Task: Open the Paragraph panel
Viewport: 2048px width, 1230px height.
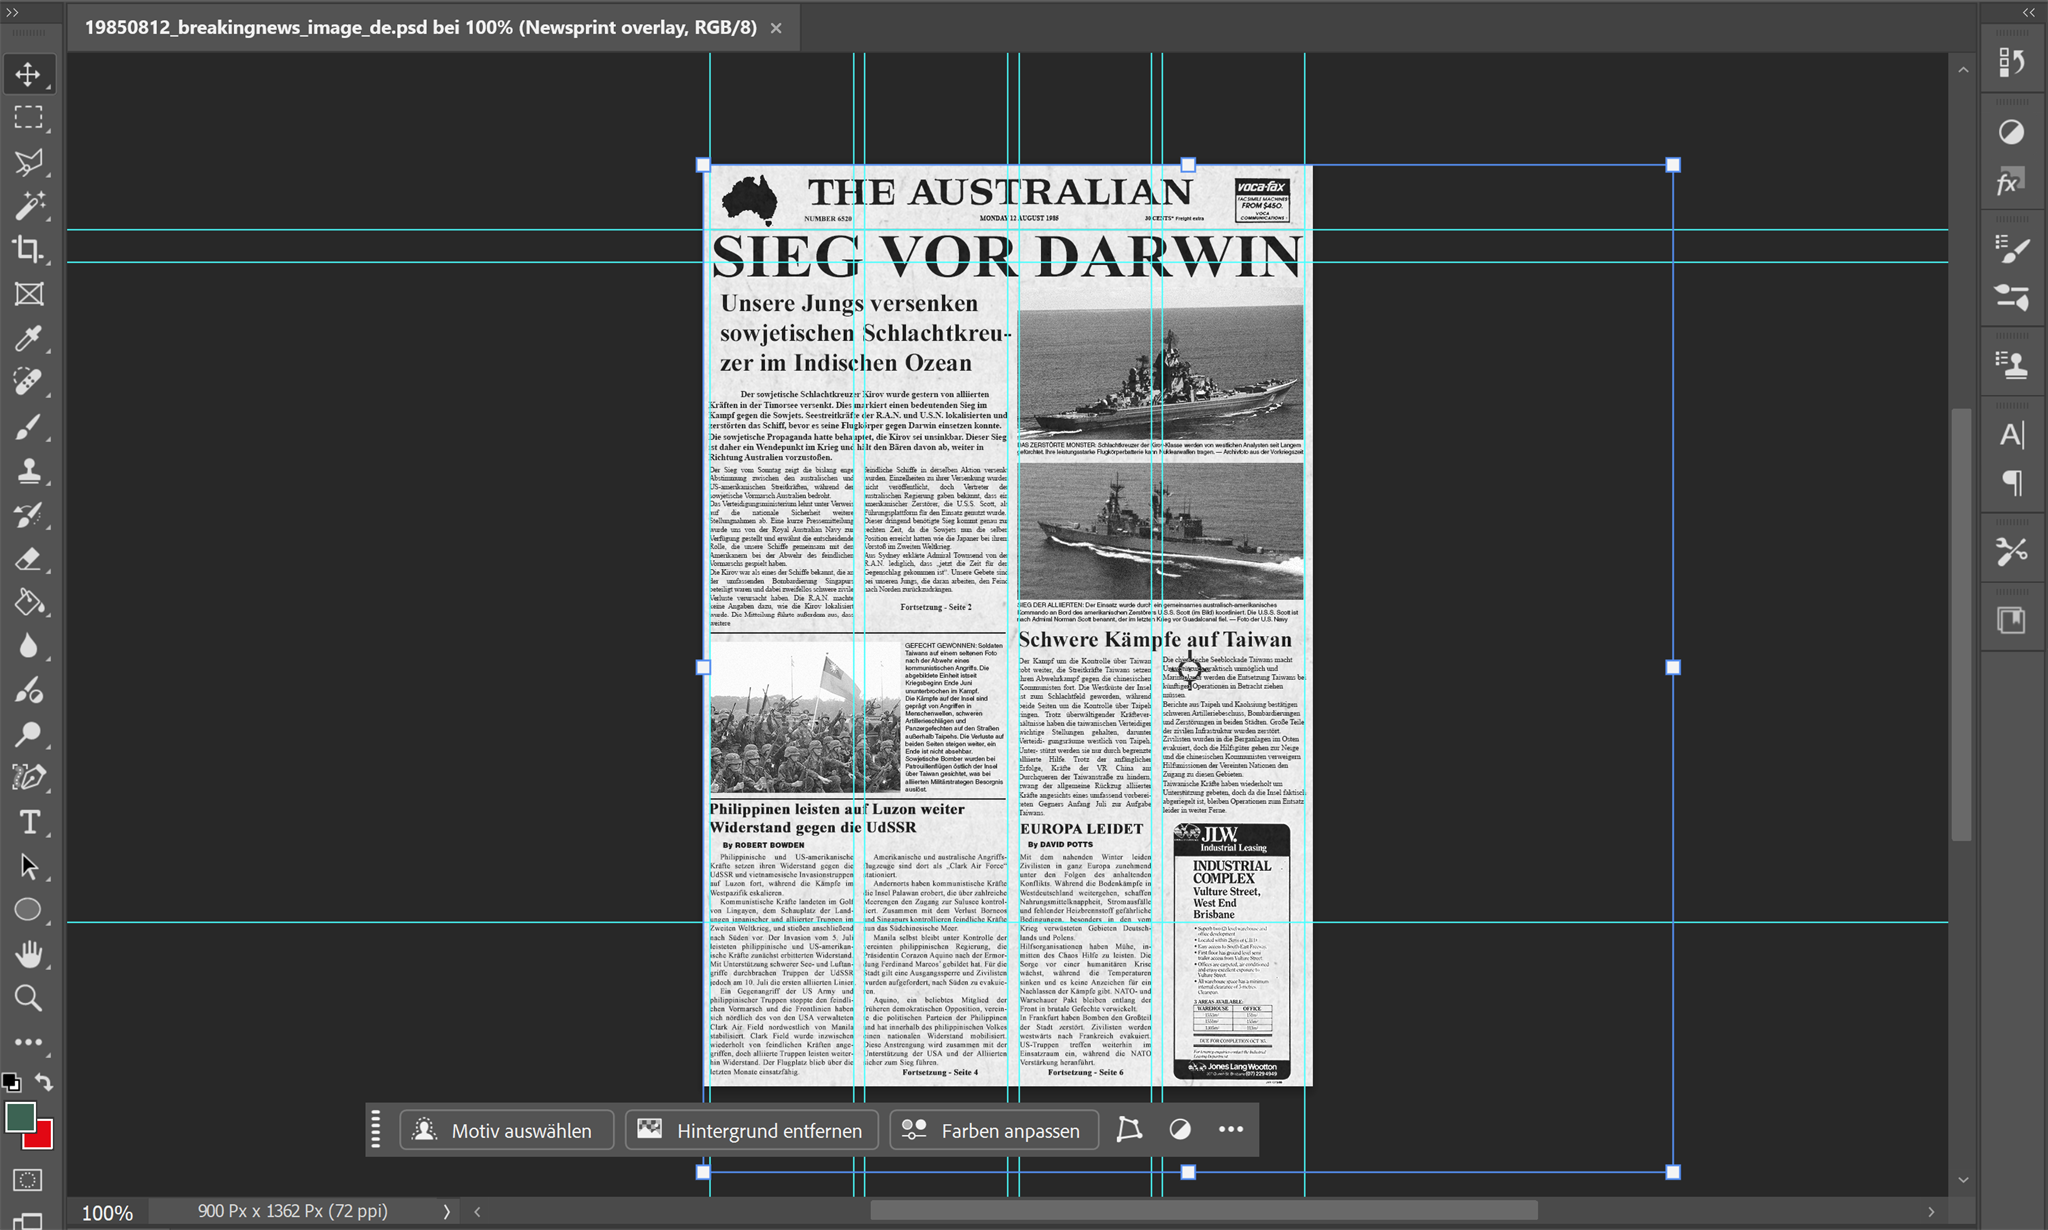Action: click(2012, 483)
